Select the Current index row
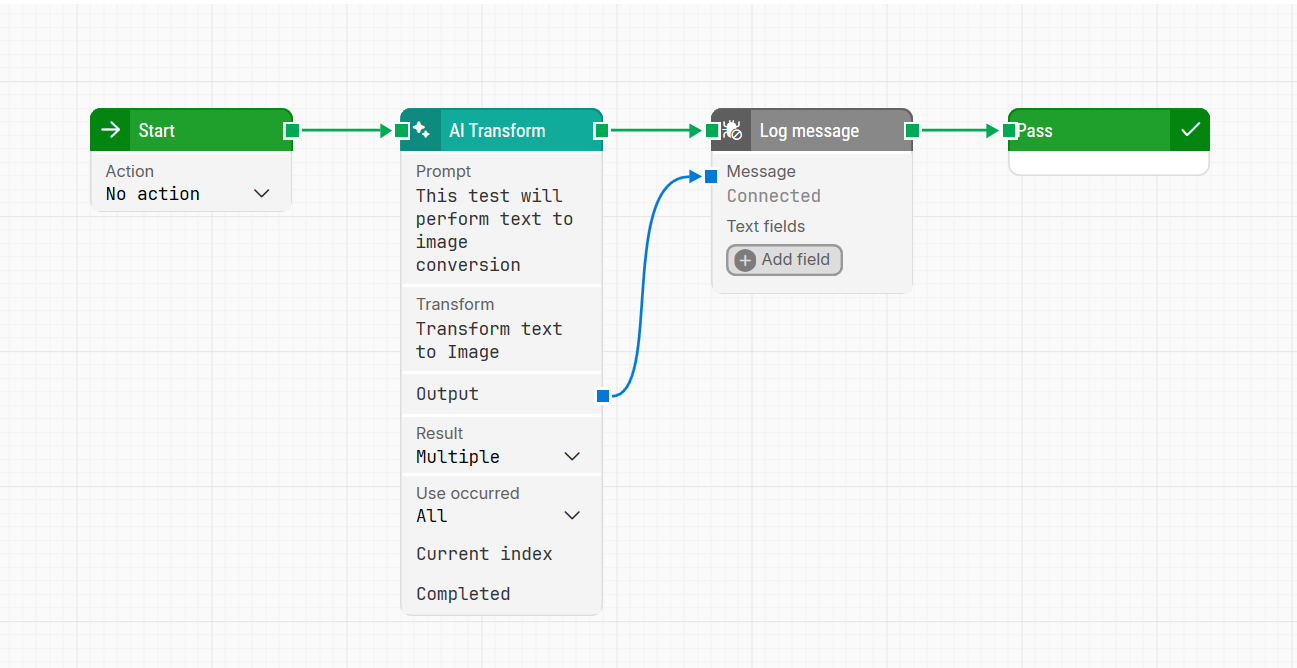This screenshot has height=668, width=1297. point(485,554)
